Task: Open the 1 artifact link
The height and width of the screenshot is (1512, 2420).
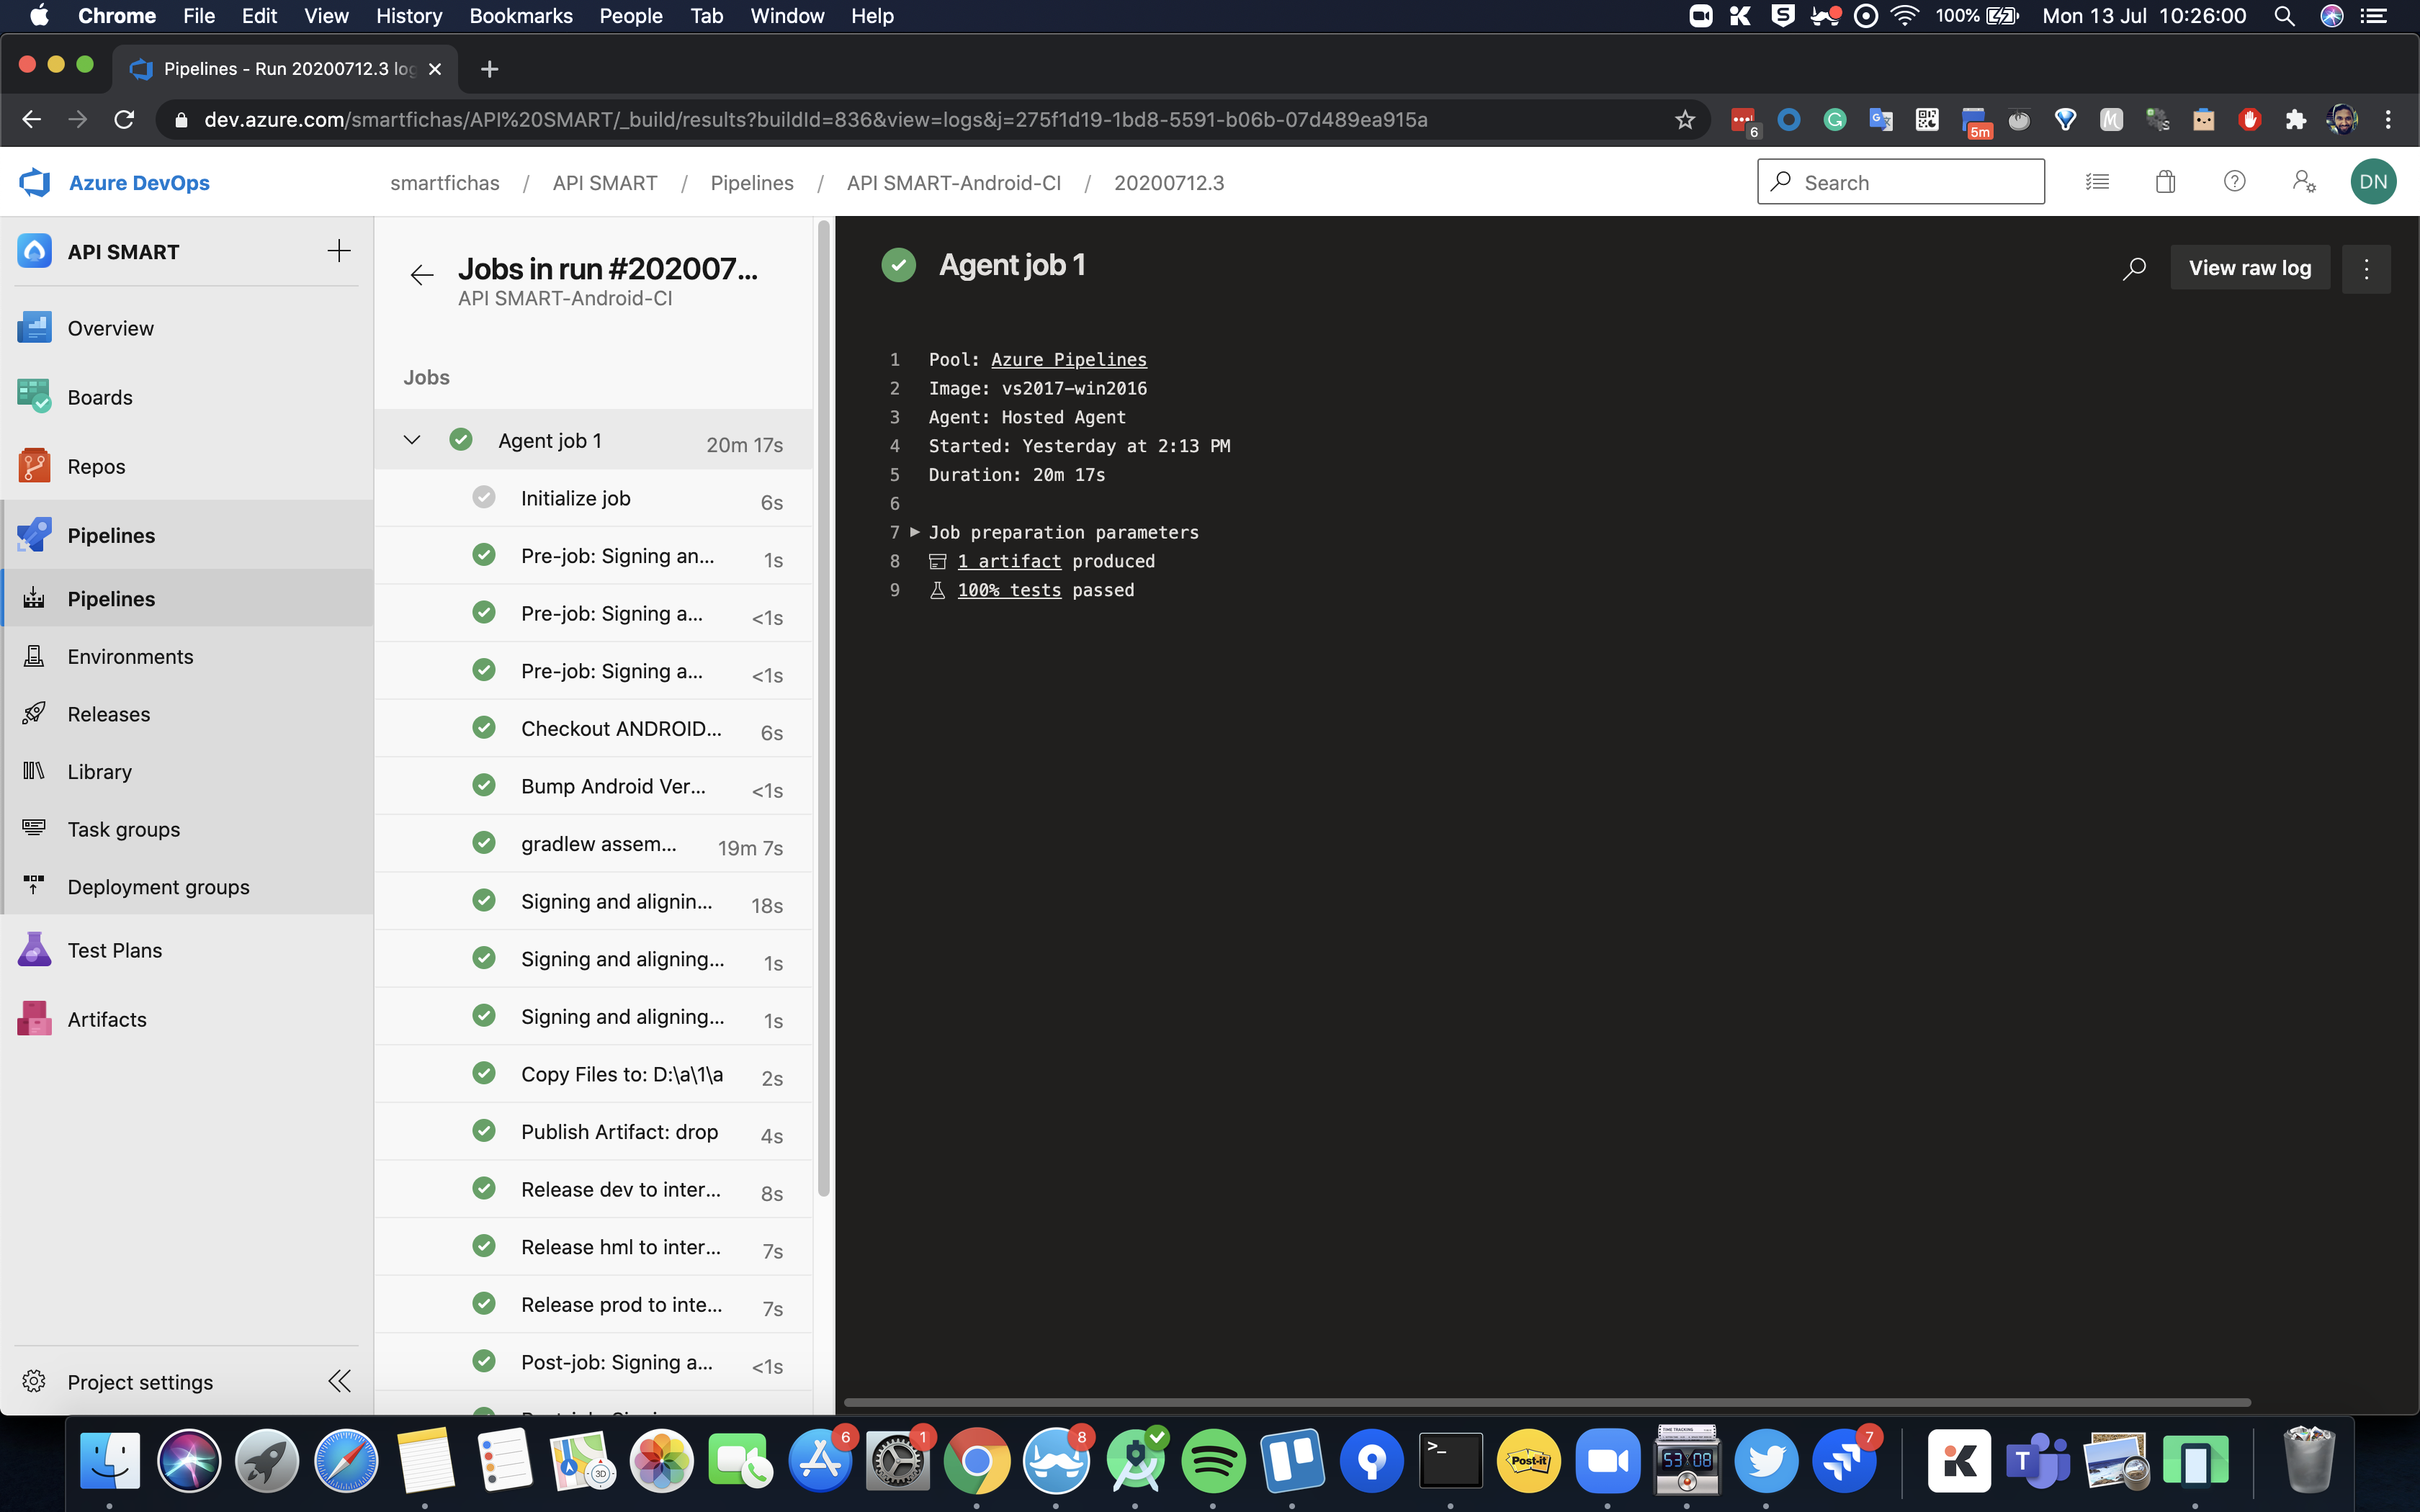Action: click(1008, 561)
